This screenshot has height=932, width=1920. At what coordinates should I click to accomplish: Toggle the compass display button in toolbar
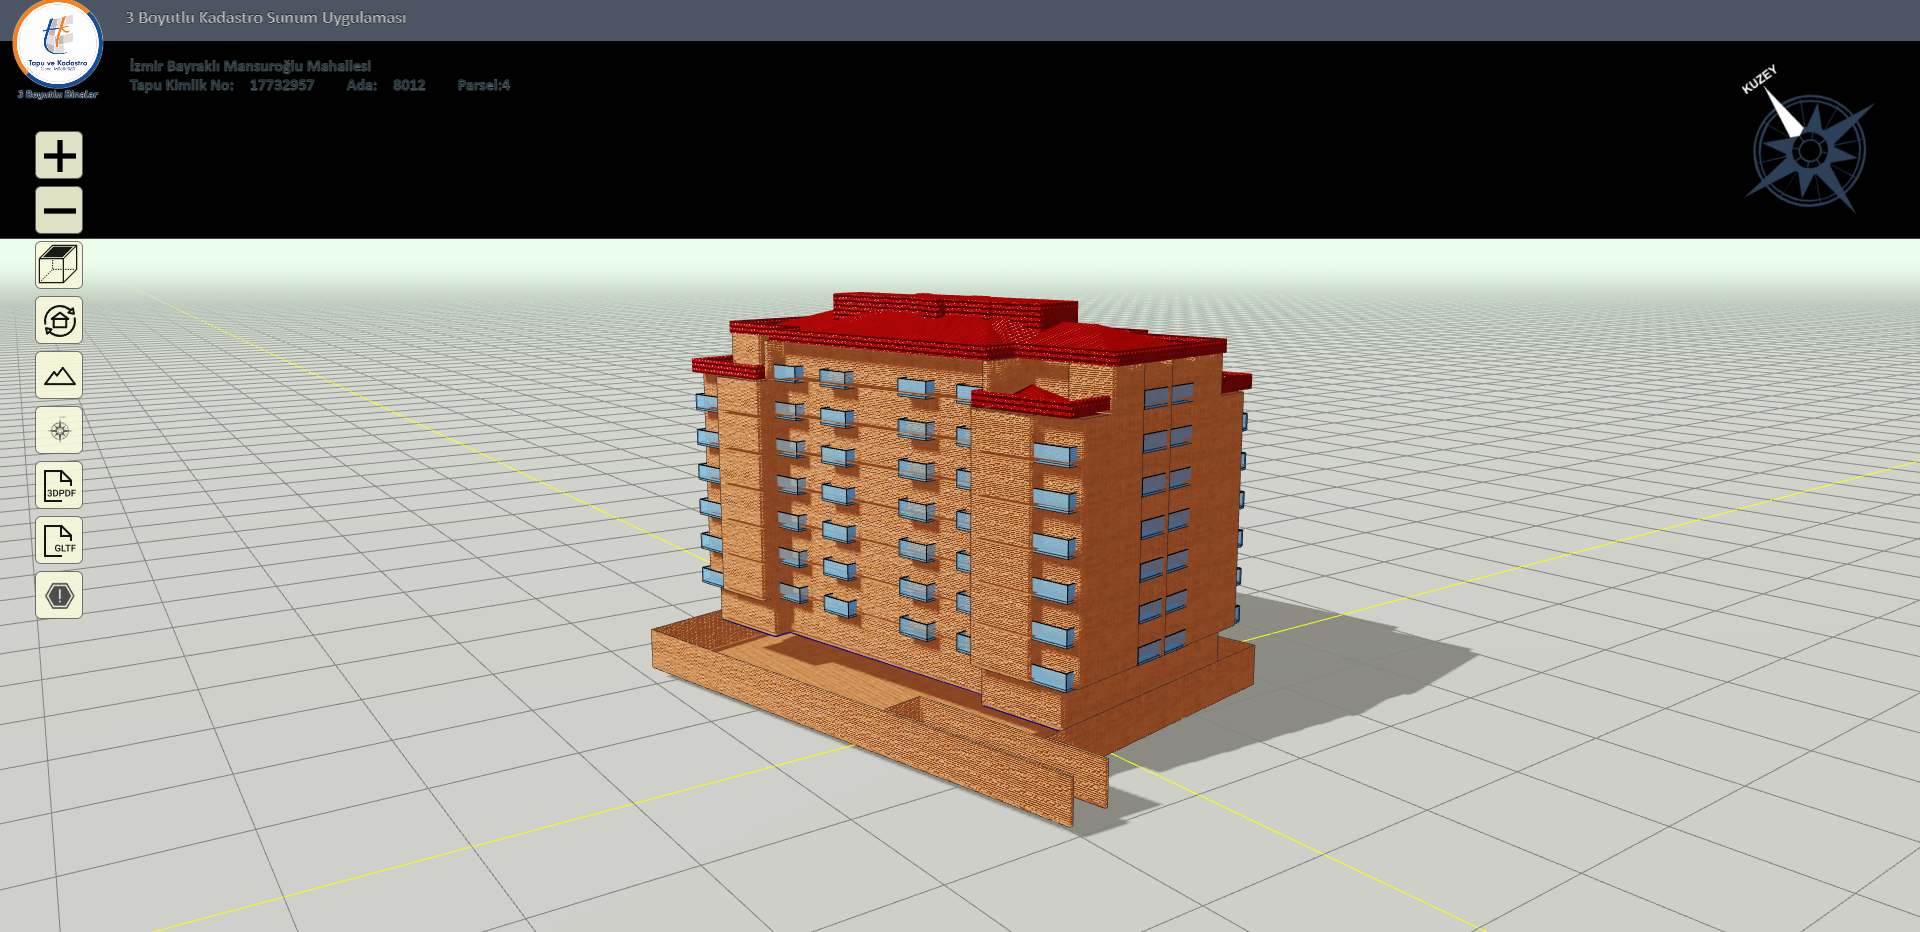pyautogui.click(x=59, y=431)
